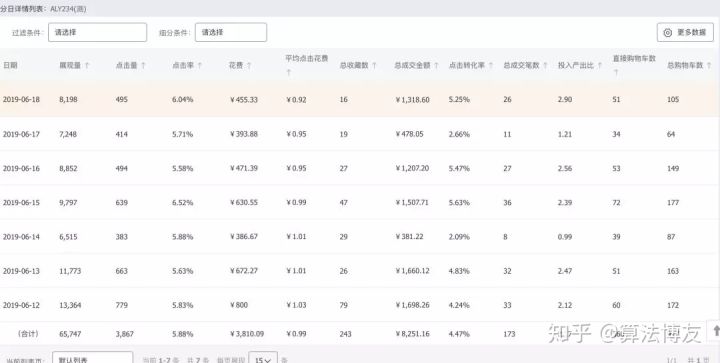Select the 2019-06-13 date cell
The width and height of the screenshot is (720, 363).
tap(21, 271)
